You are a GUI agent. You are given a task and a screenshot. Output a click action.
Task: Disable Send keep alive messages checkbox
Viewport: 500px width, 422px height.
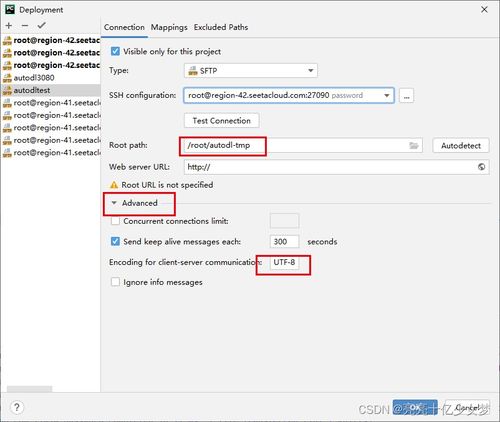[x=115, y=241]
